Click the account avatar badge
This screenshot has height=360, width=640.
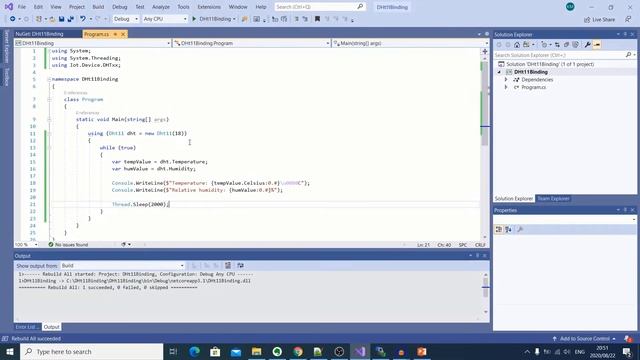point(570,7)
